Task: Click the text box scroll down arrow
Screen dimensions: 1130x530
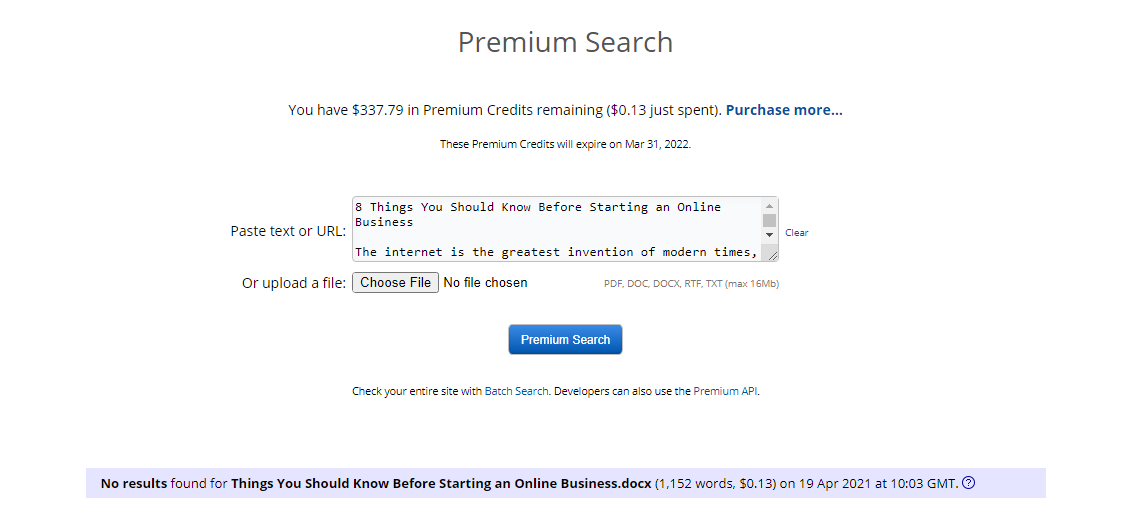Action: (x=769, y=235)
